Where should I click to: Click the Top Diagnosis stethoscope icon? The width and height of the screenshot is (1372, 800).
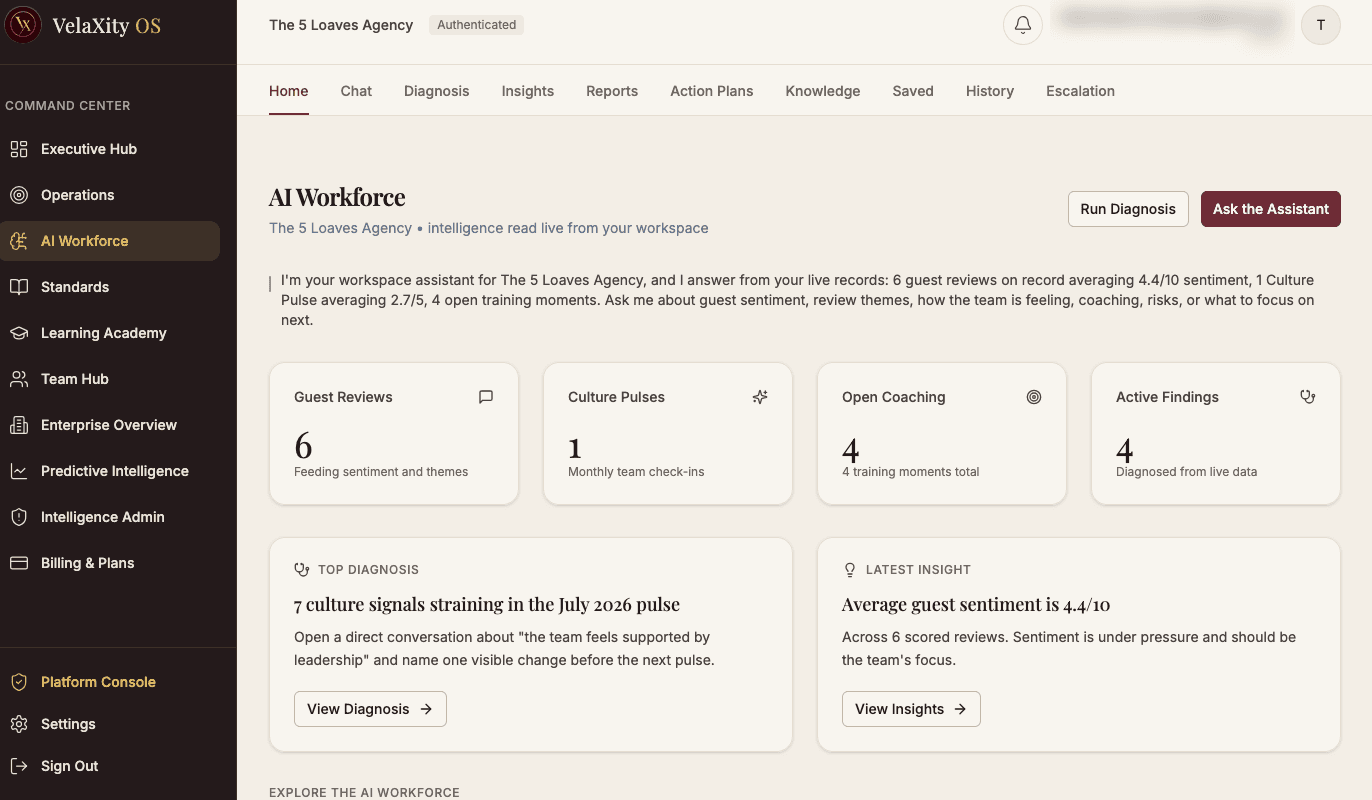coord(302,569)
